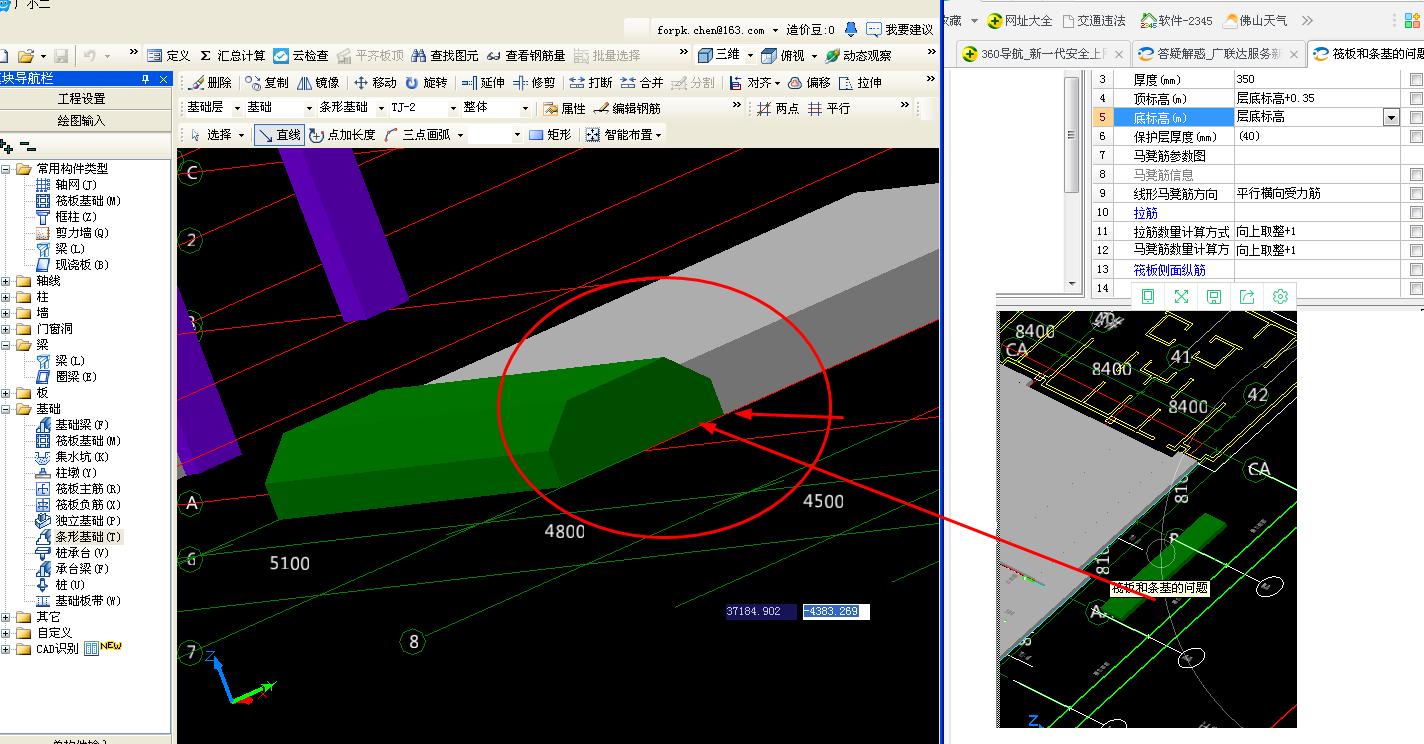Select the 矩形 rectangle drawing tool

tap(550, 134)
